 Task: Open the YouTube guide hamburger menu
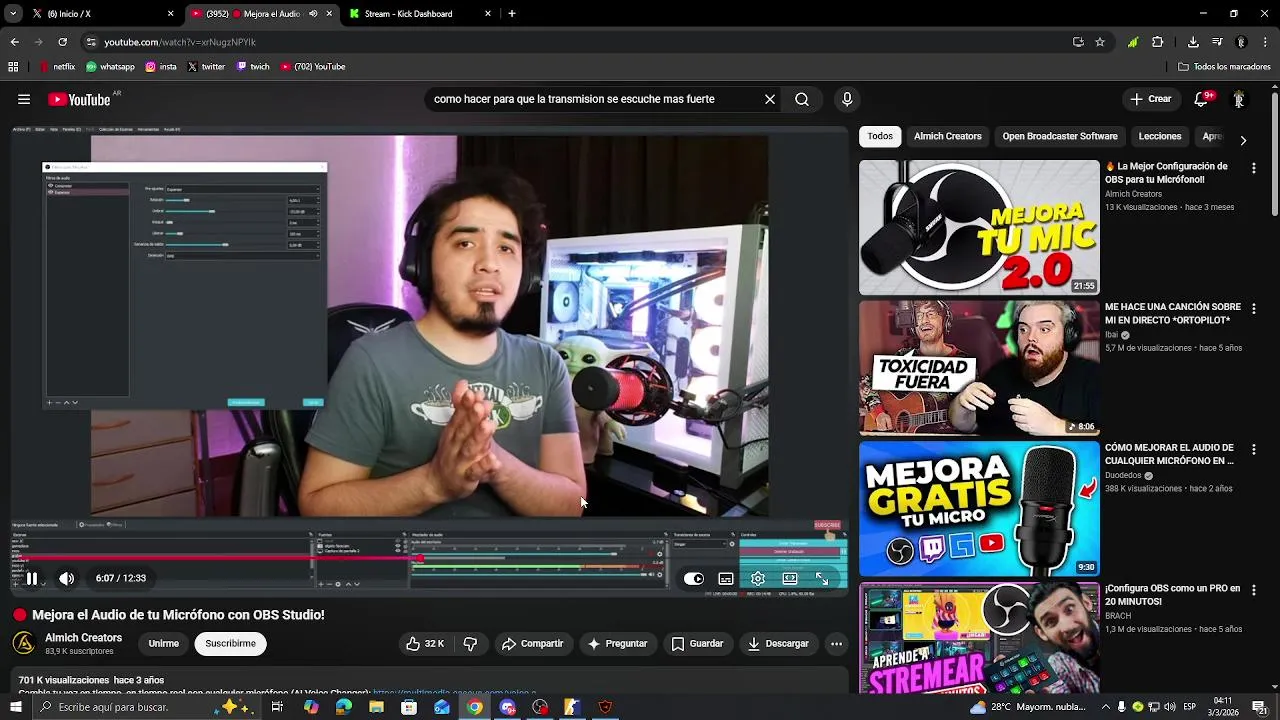point(24,99)
